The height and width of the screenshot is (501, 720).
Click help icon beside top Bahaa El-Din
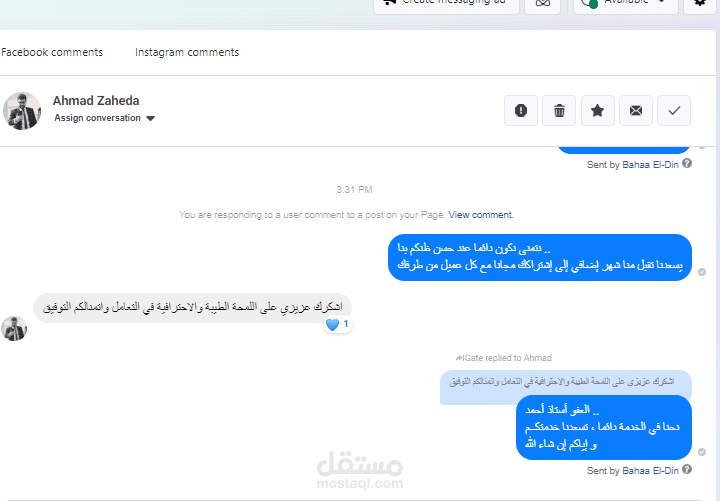[687, 163]
